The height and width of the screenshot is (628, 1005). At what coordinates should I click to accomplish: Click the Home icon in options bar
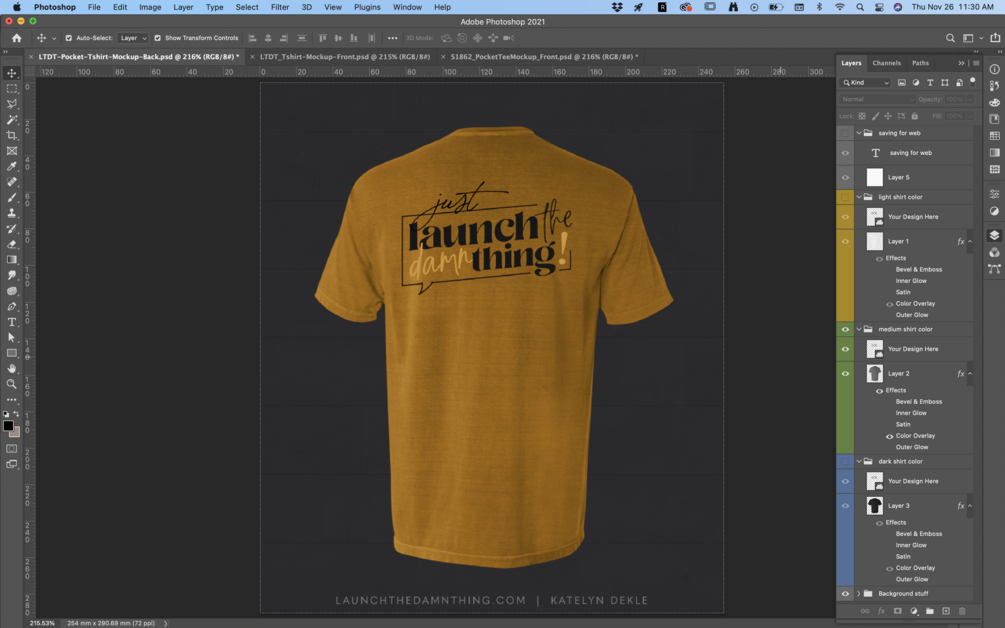[x=17, y=38]
